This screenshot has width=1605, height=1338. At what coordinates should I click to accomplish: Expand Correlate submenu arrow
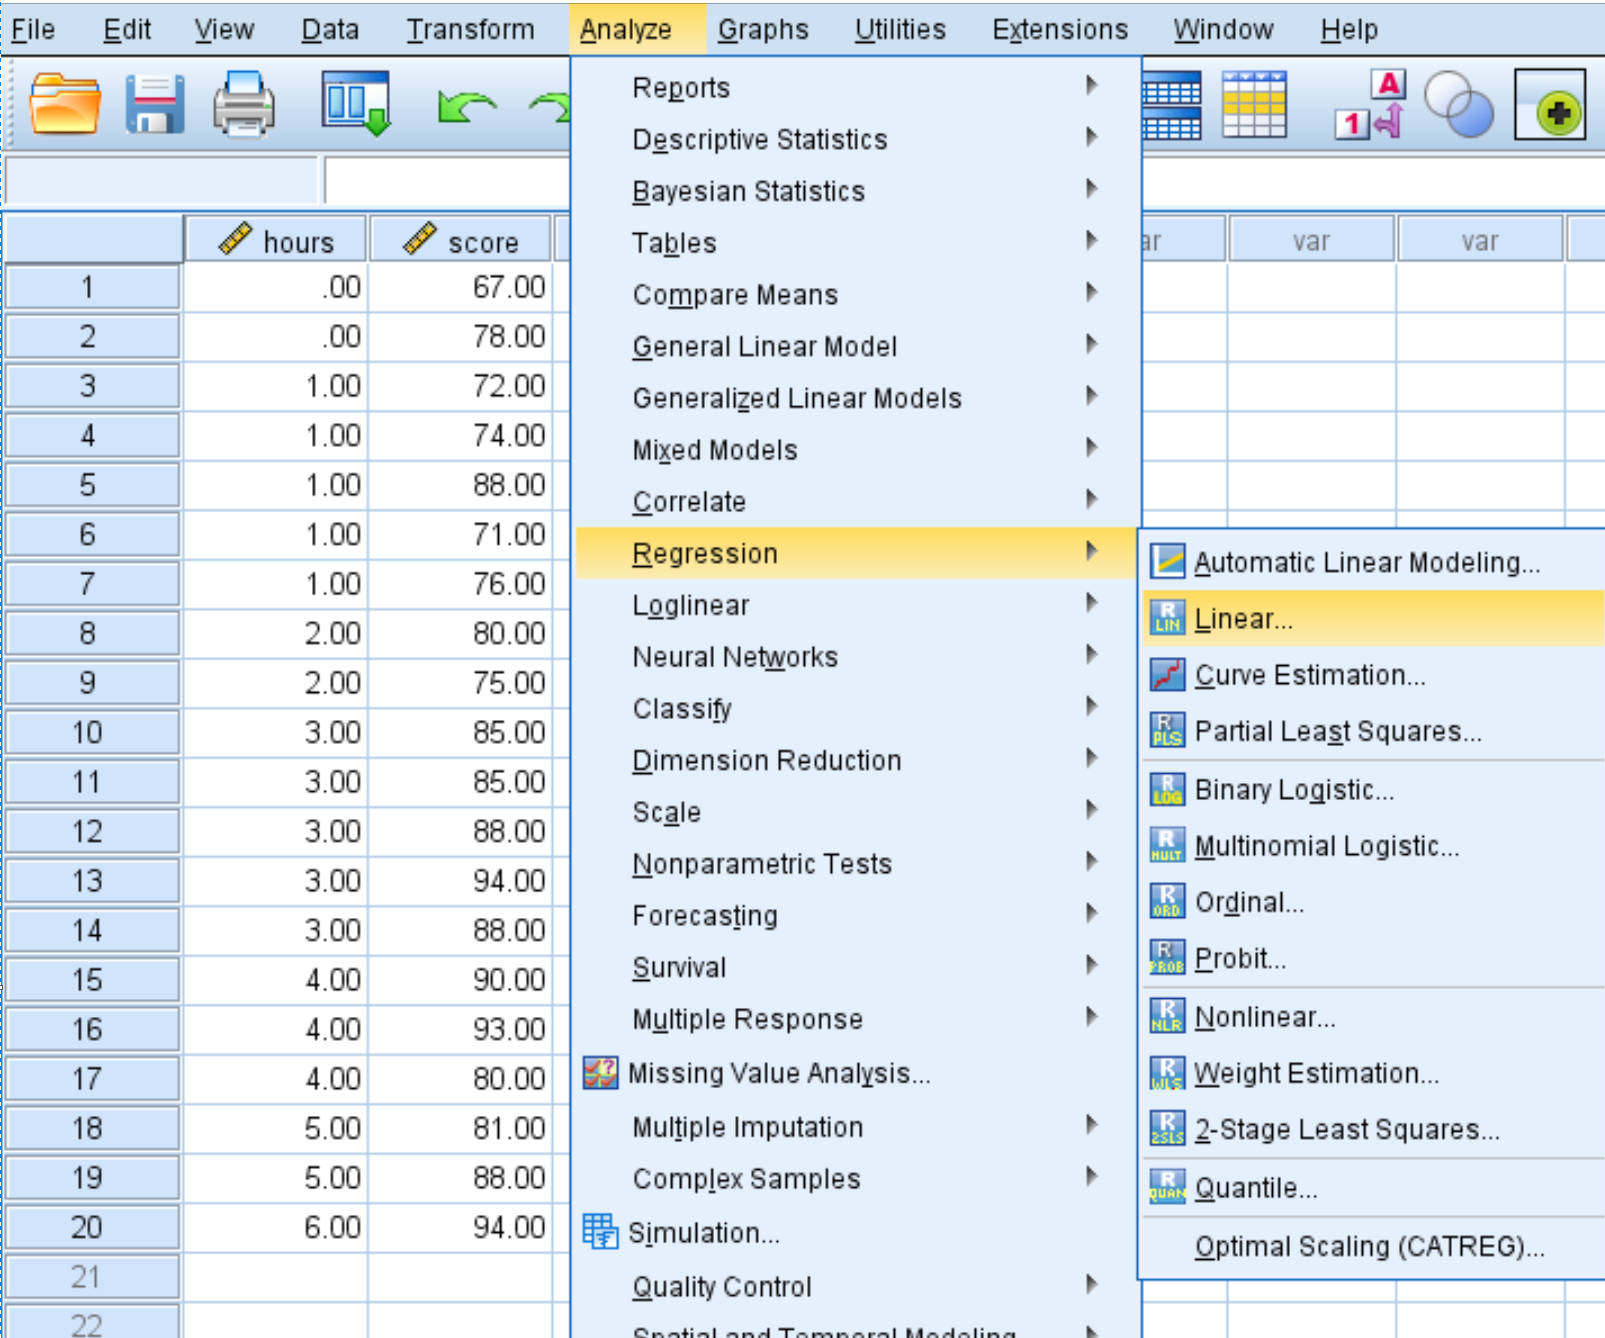point(1092,500)
